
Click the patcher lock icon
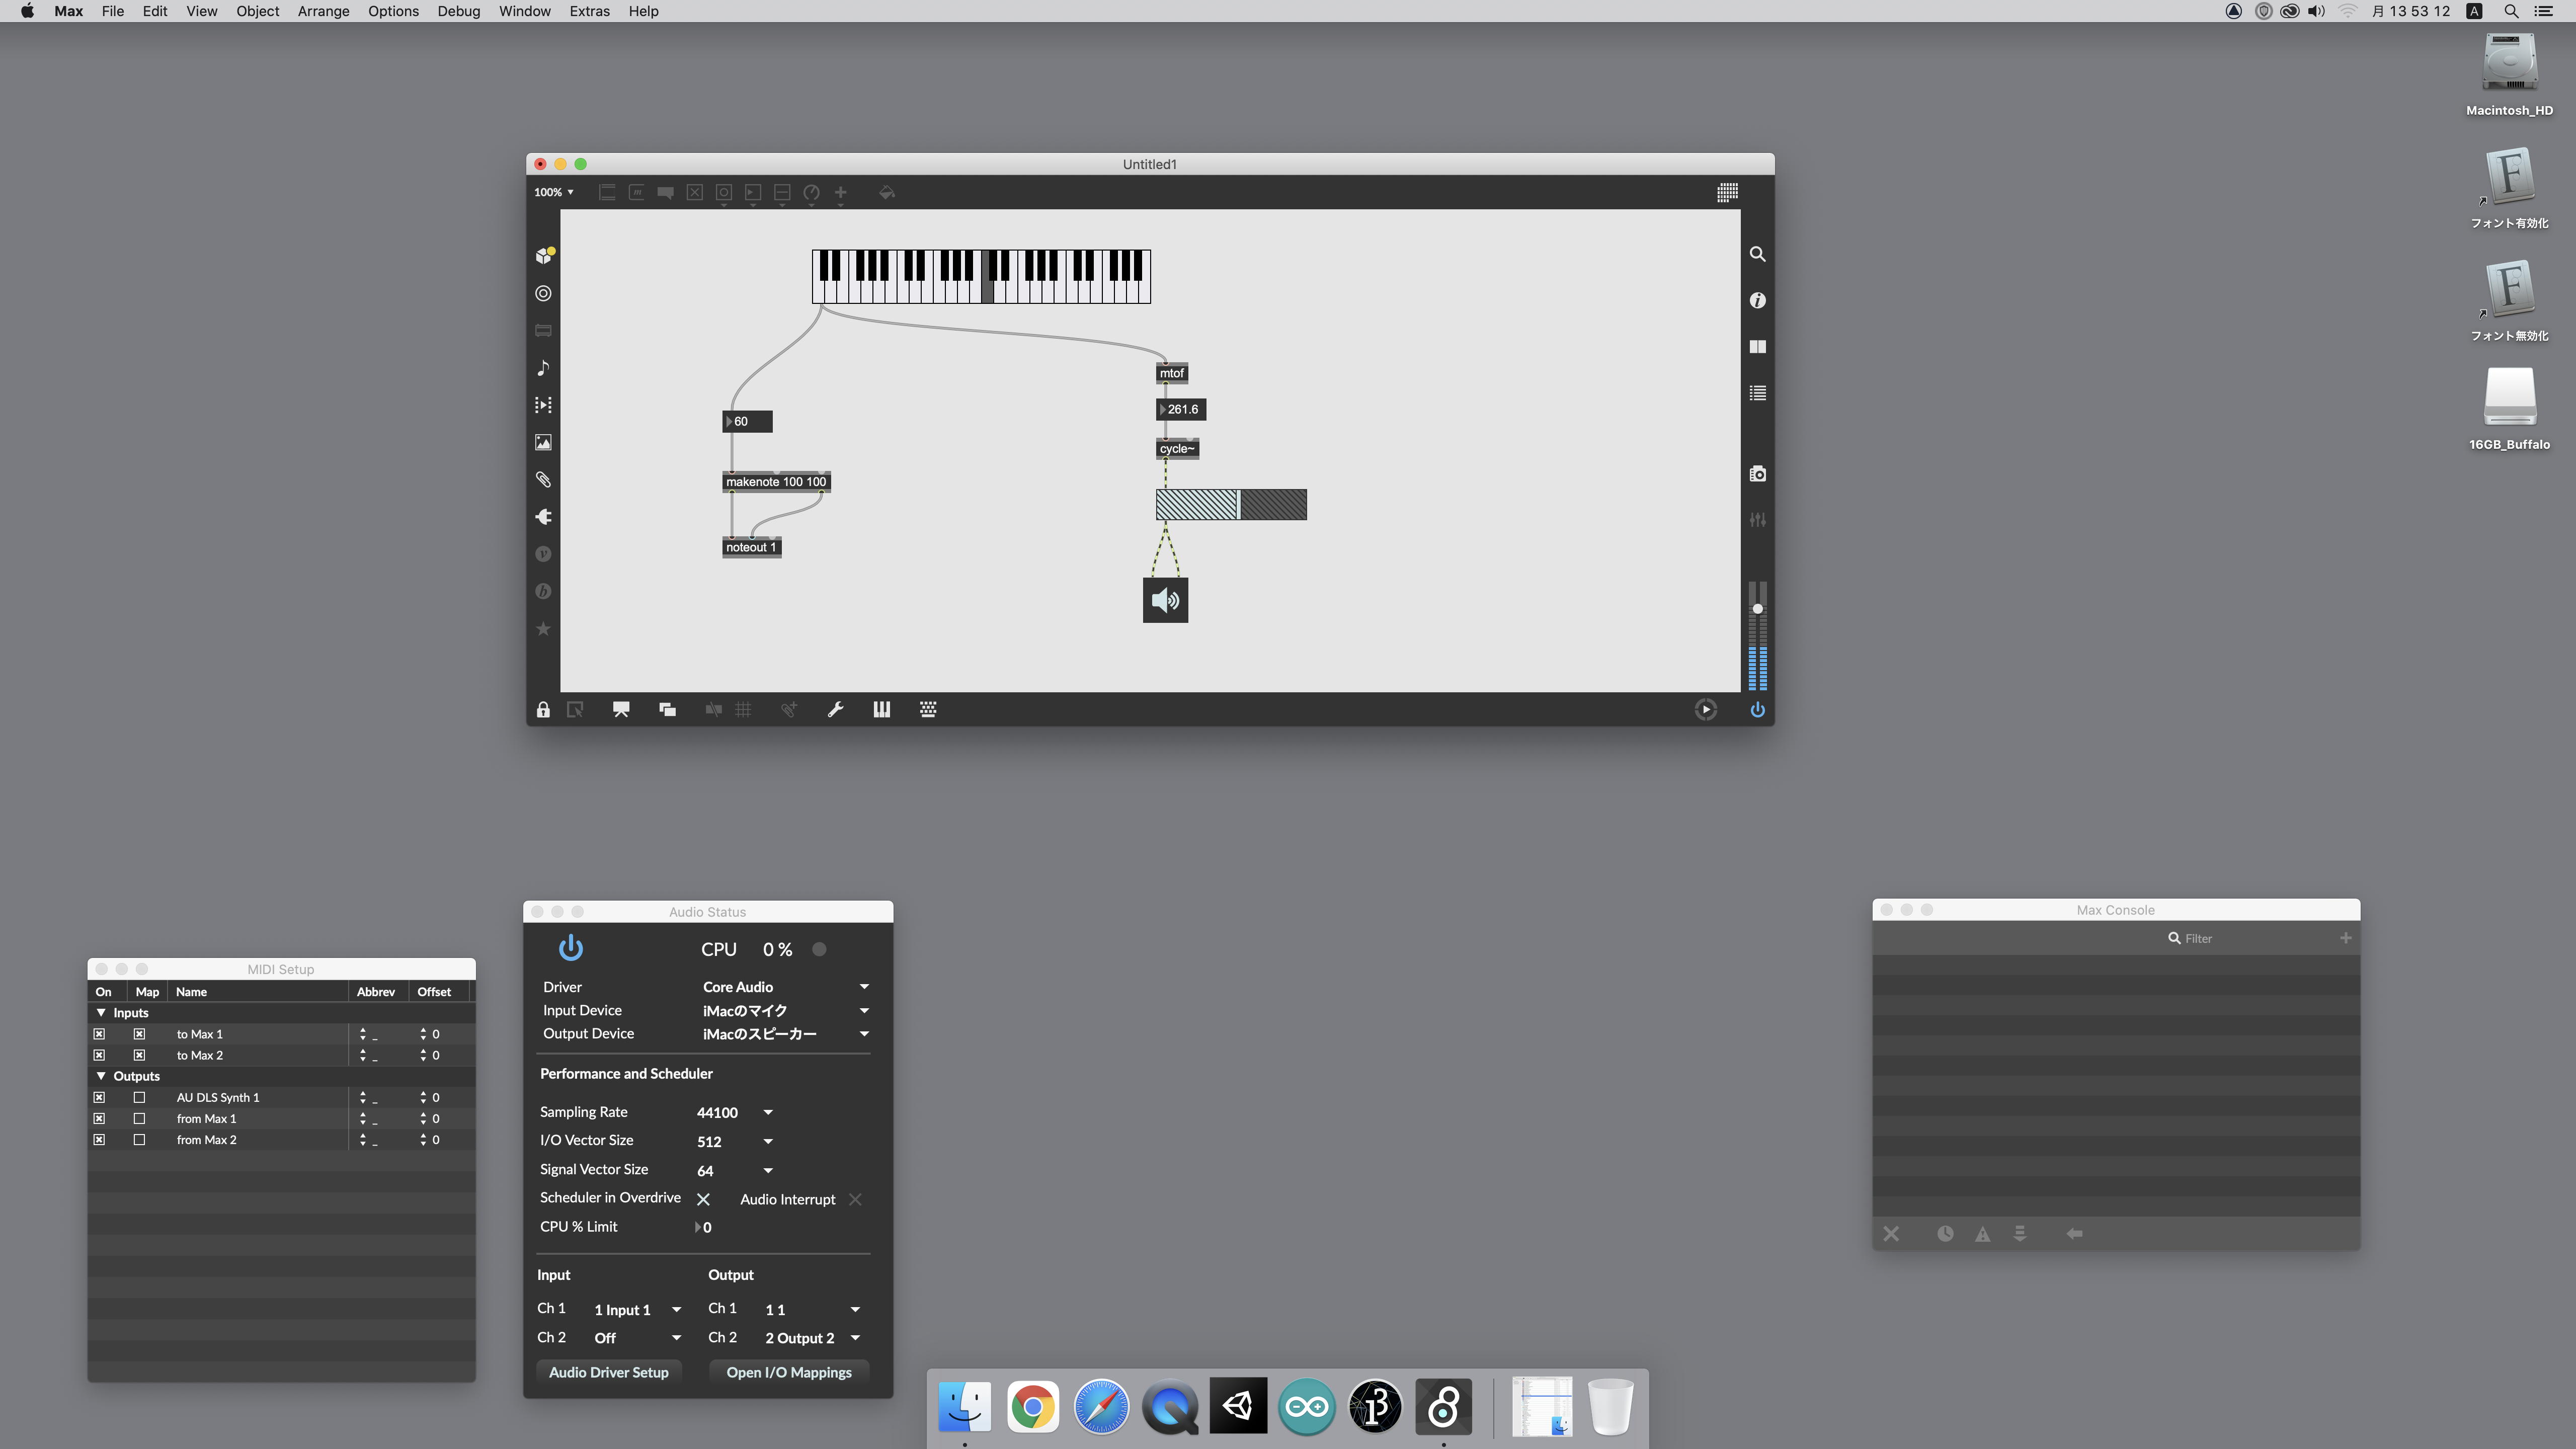543,710
